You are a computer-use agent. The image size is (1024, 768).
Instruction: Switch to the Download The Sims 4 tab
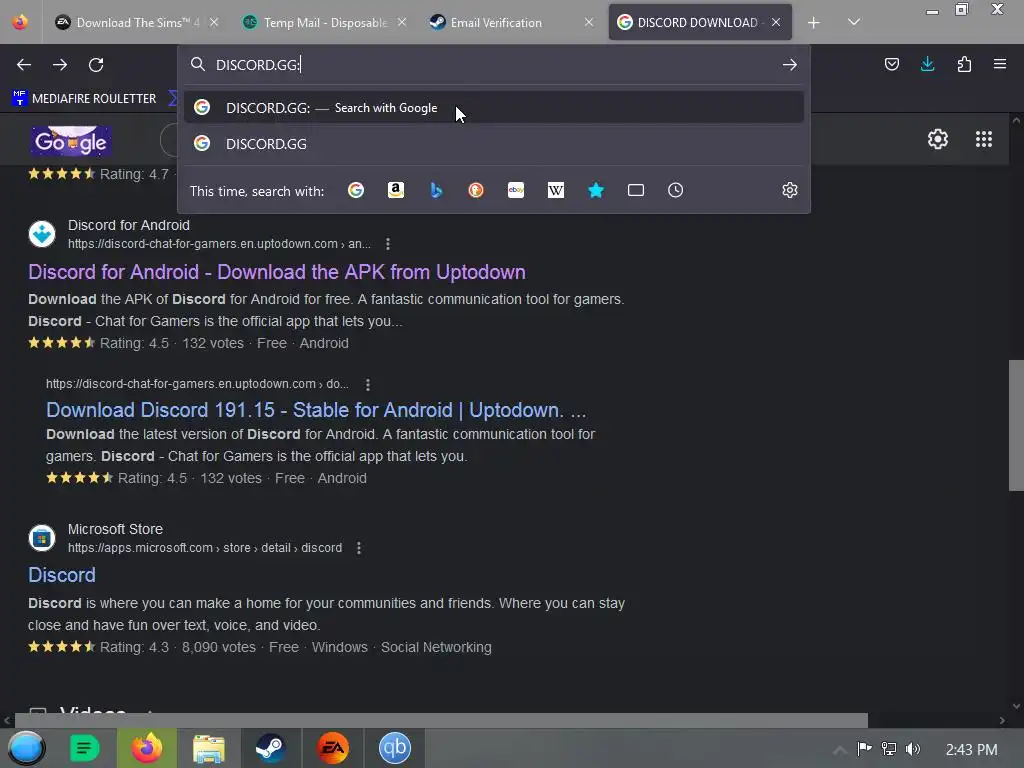click(135, 23)
